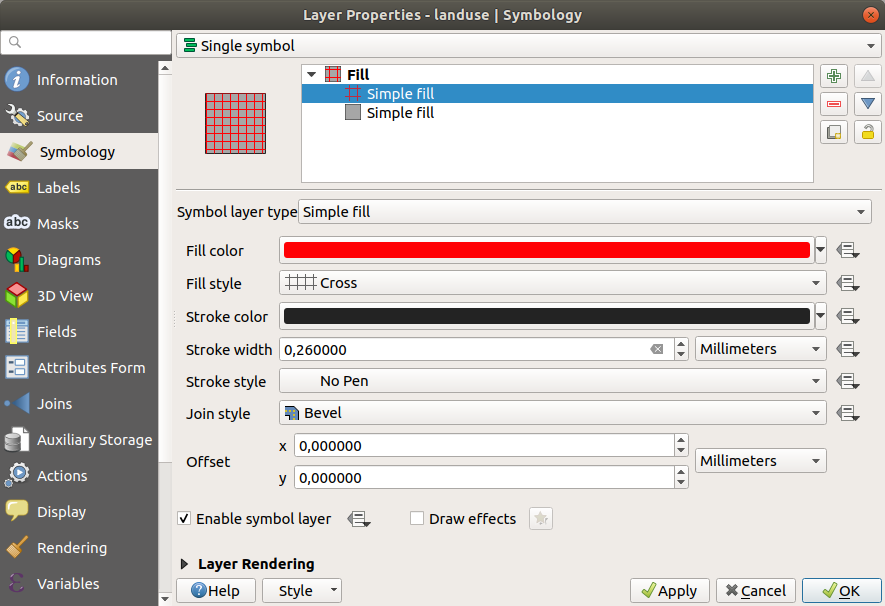Open draw effects customization star
This screenshot has width=885, height=606.
click(540, 518)
